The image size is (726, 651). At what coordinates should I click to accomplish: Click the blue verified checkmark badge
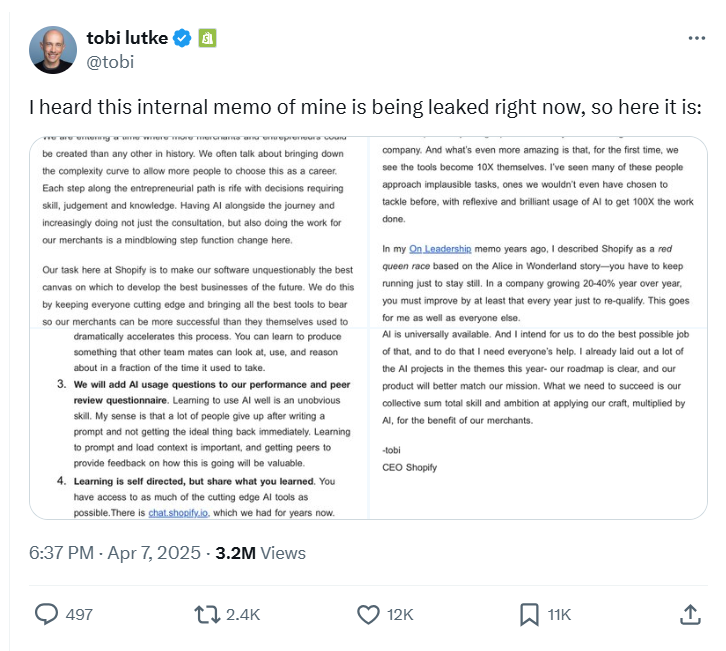click(x=182, y=39)
